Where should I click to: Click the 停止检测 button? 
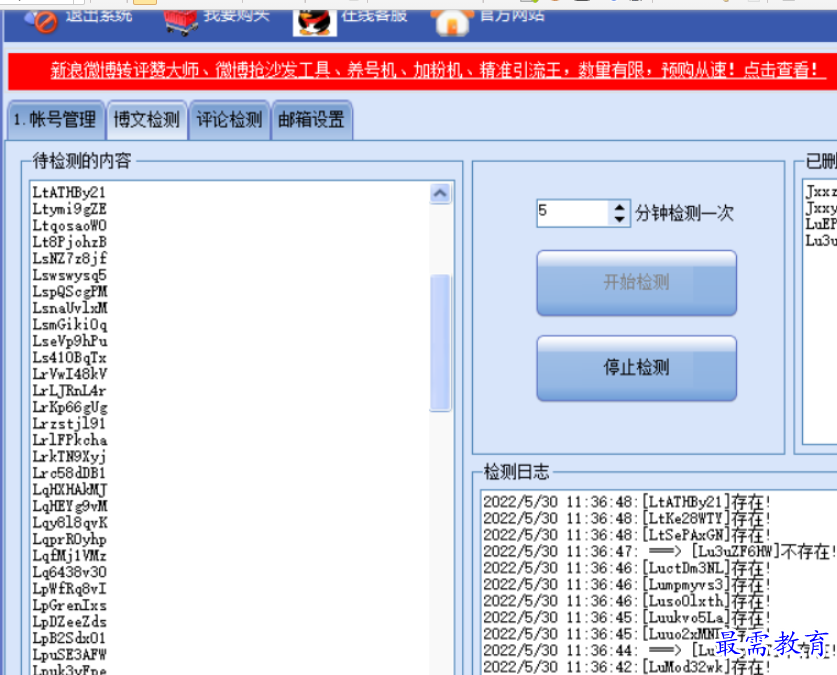pos(636,368)
